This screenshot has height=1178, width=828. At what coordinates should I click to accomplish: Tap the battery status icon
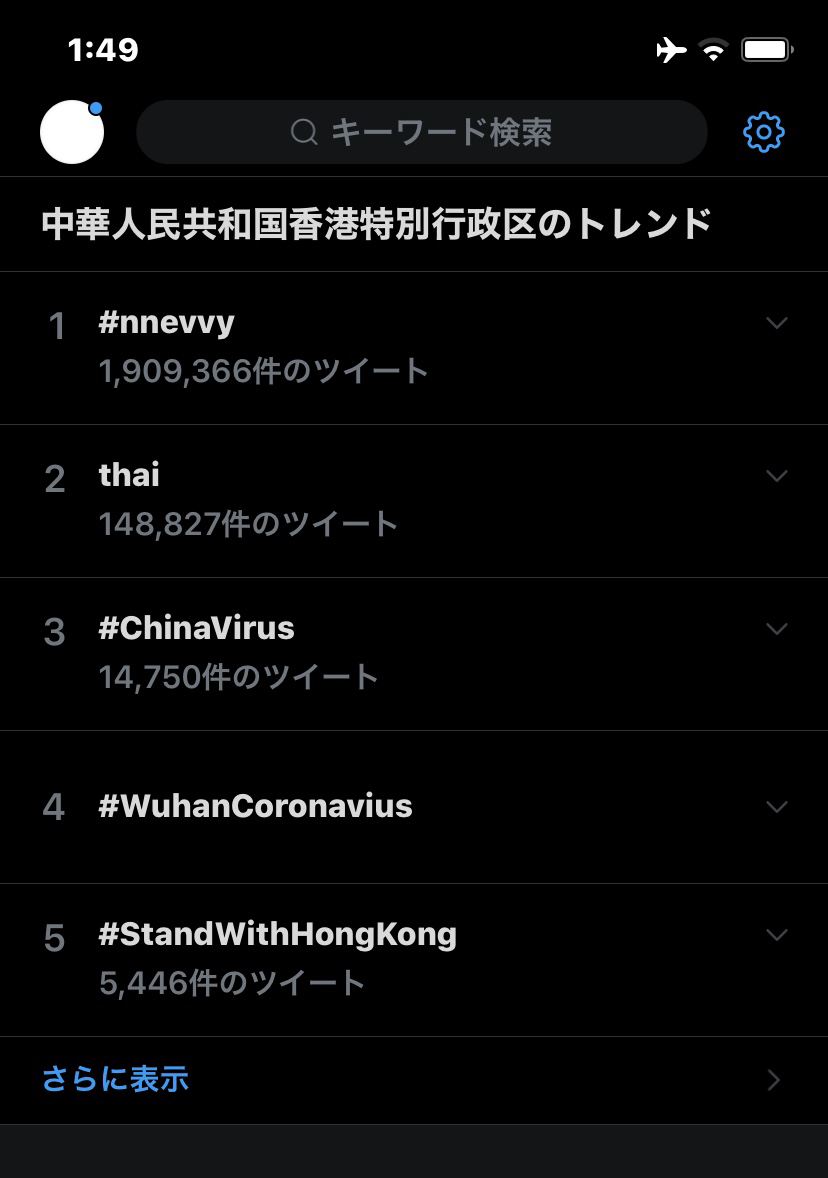[x=767, y=50]
